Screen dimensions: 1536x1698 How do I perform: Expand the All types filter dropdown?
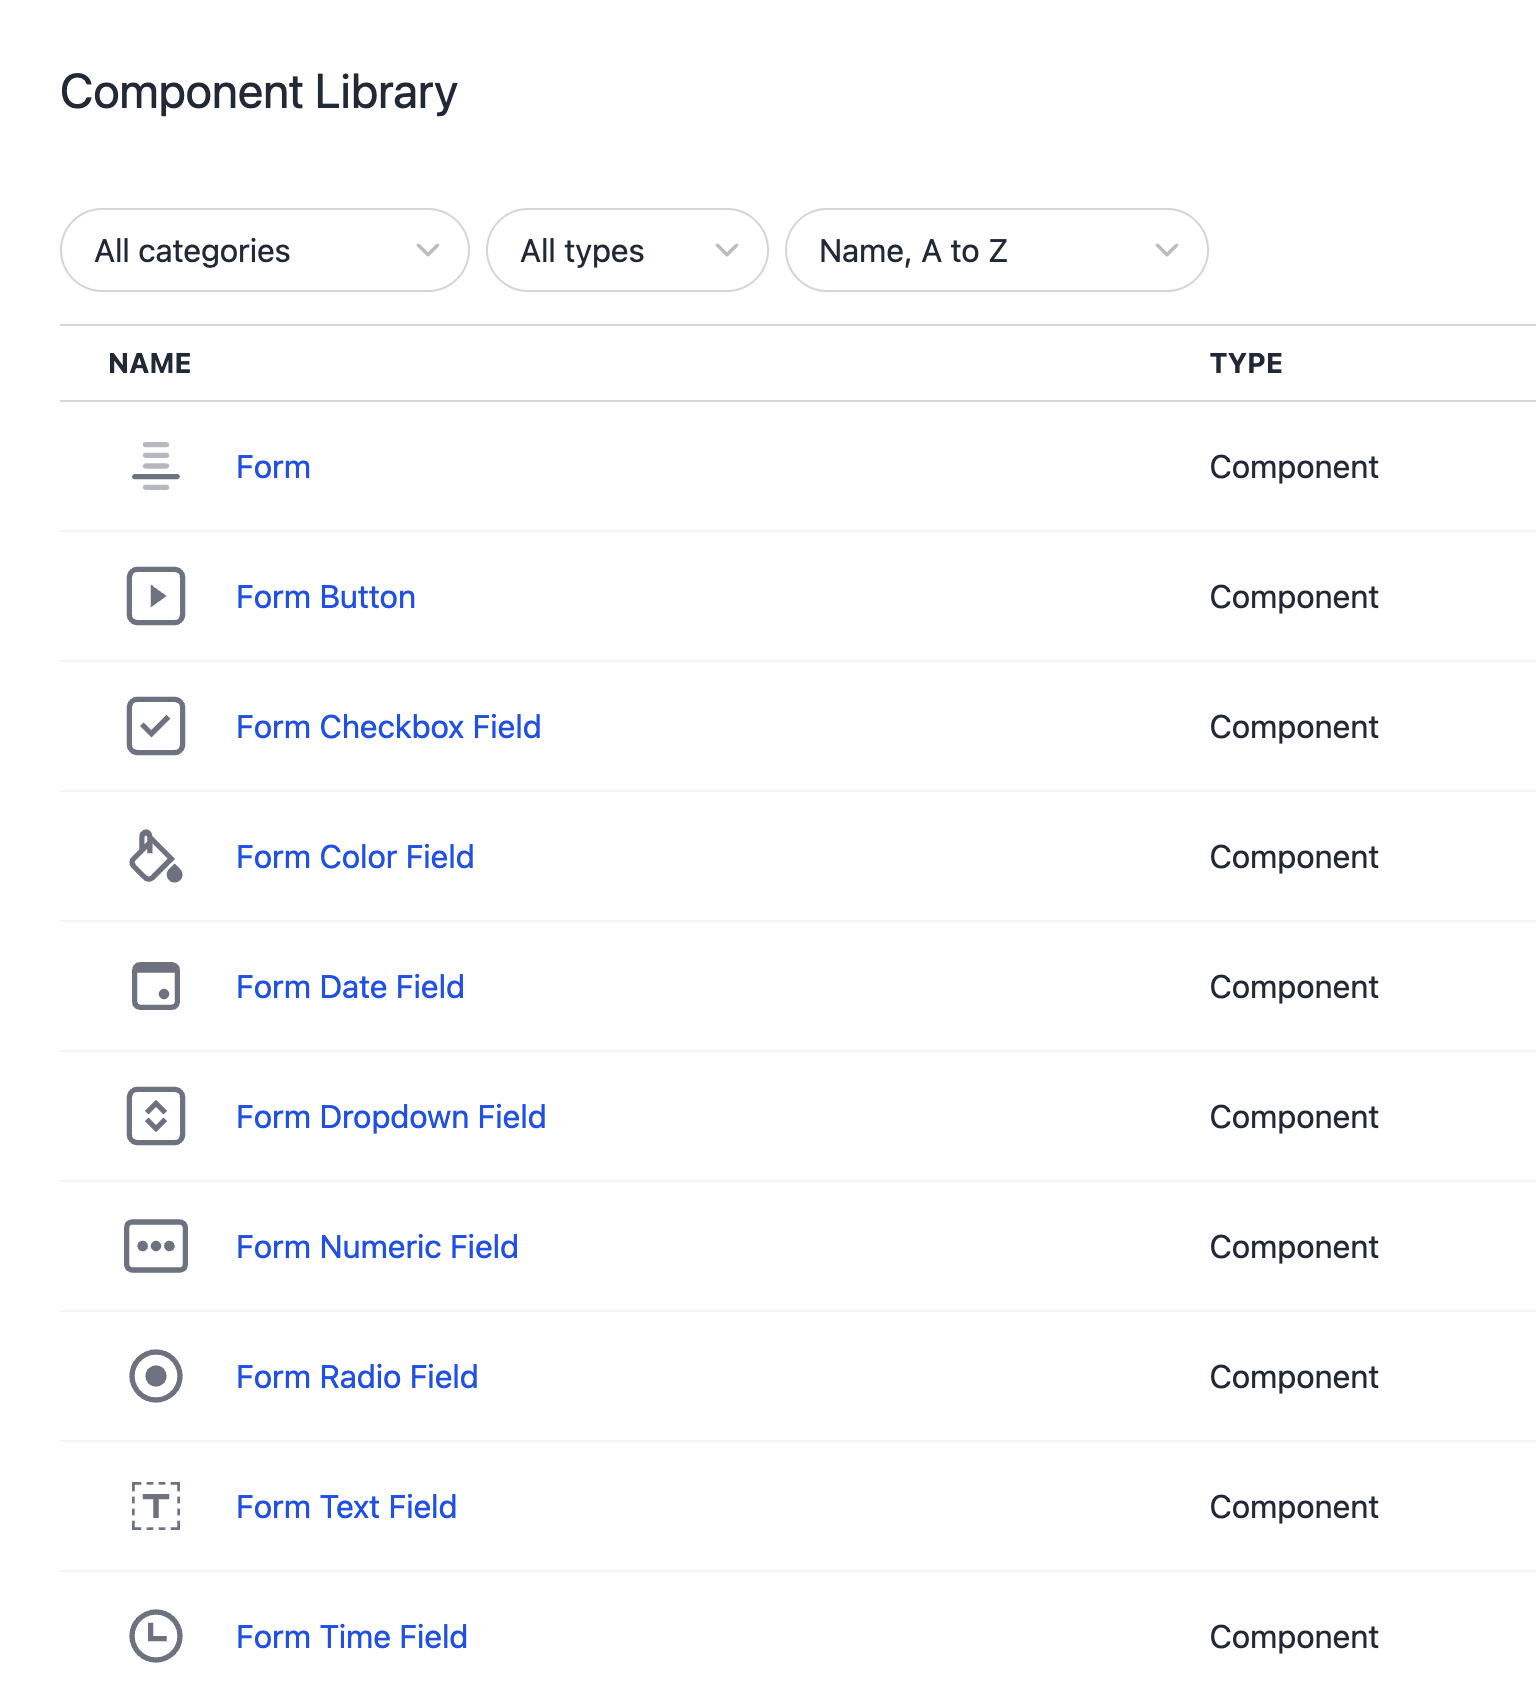tap(627, 250)
